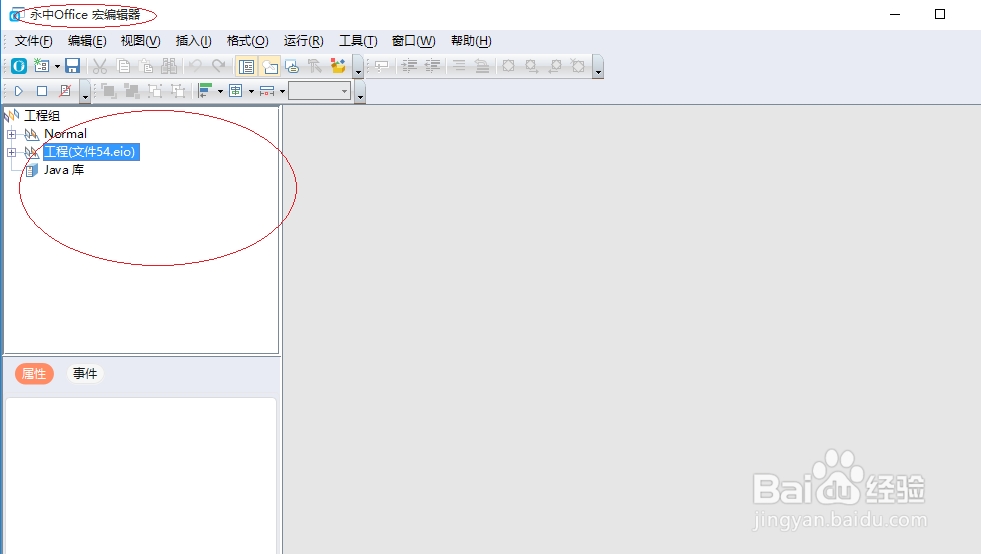
Task: Open the 帮助(H) menu
Action: pyautogui.click(x=471, y=41)
